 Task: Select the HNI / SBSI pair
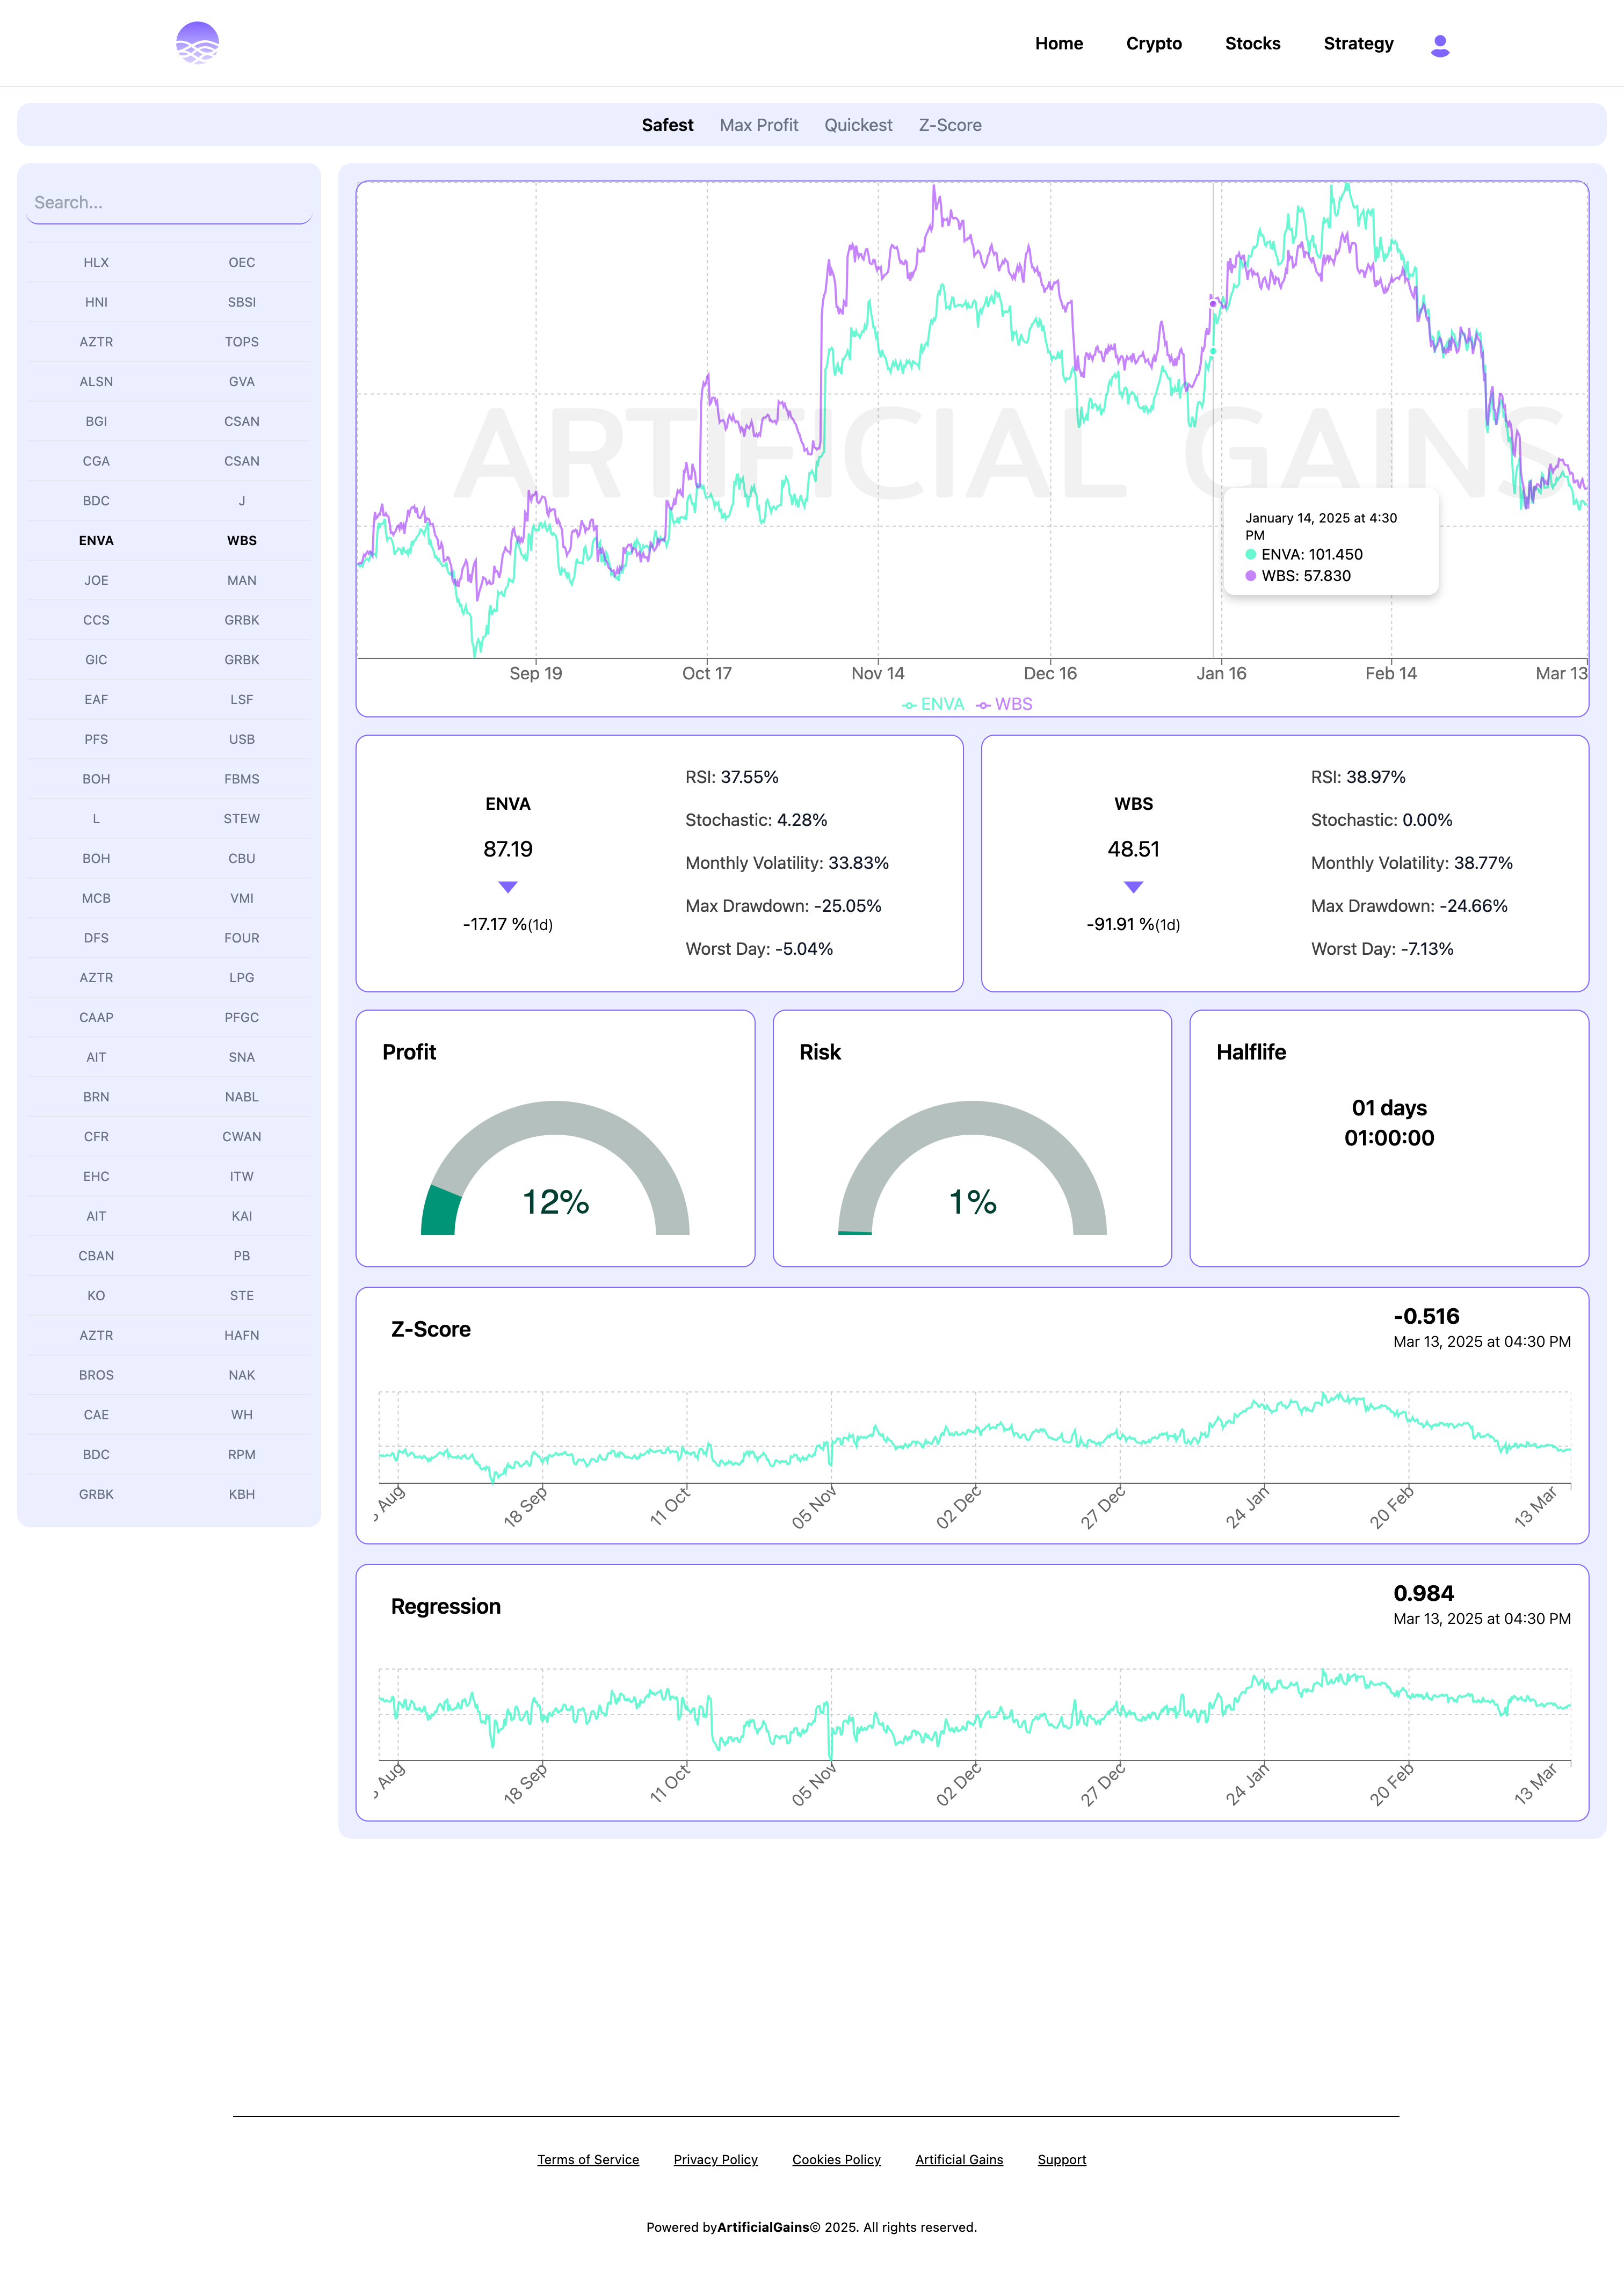point(169,302)
